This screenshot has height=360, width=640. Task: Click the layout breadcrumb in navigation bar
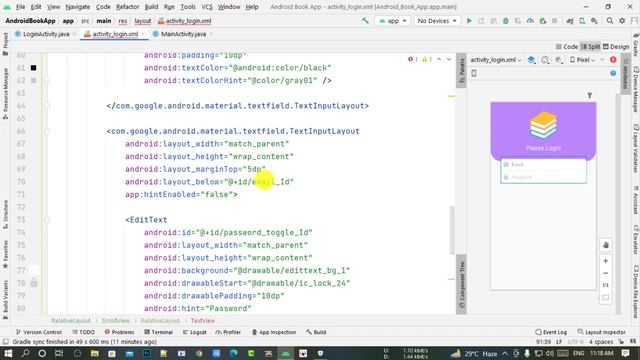coord(142,21)
